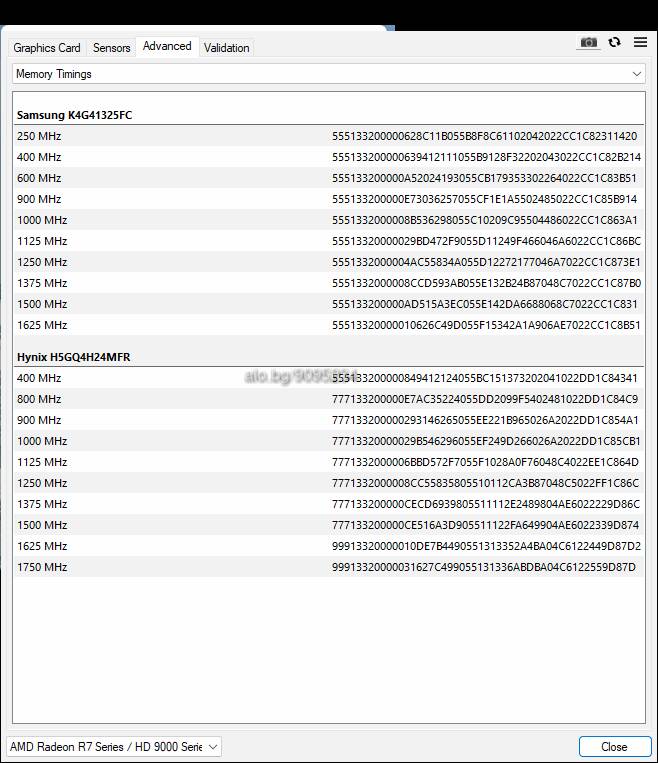Switch to the Sensors tab
Viewport: 658px width, 763px height.
coord(111,48)
